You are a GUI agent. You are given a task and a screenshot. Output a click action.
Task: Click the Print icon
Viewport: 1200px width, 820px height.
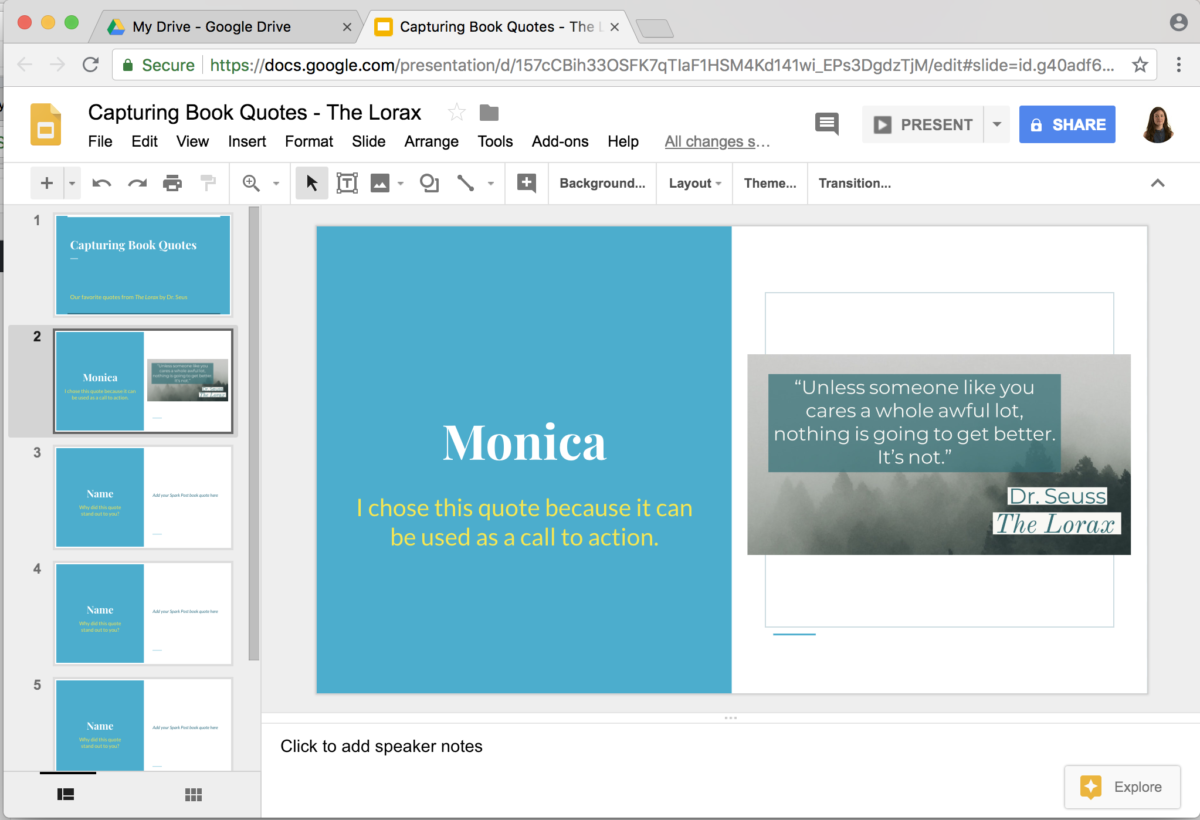172,183
